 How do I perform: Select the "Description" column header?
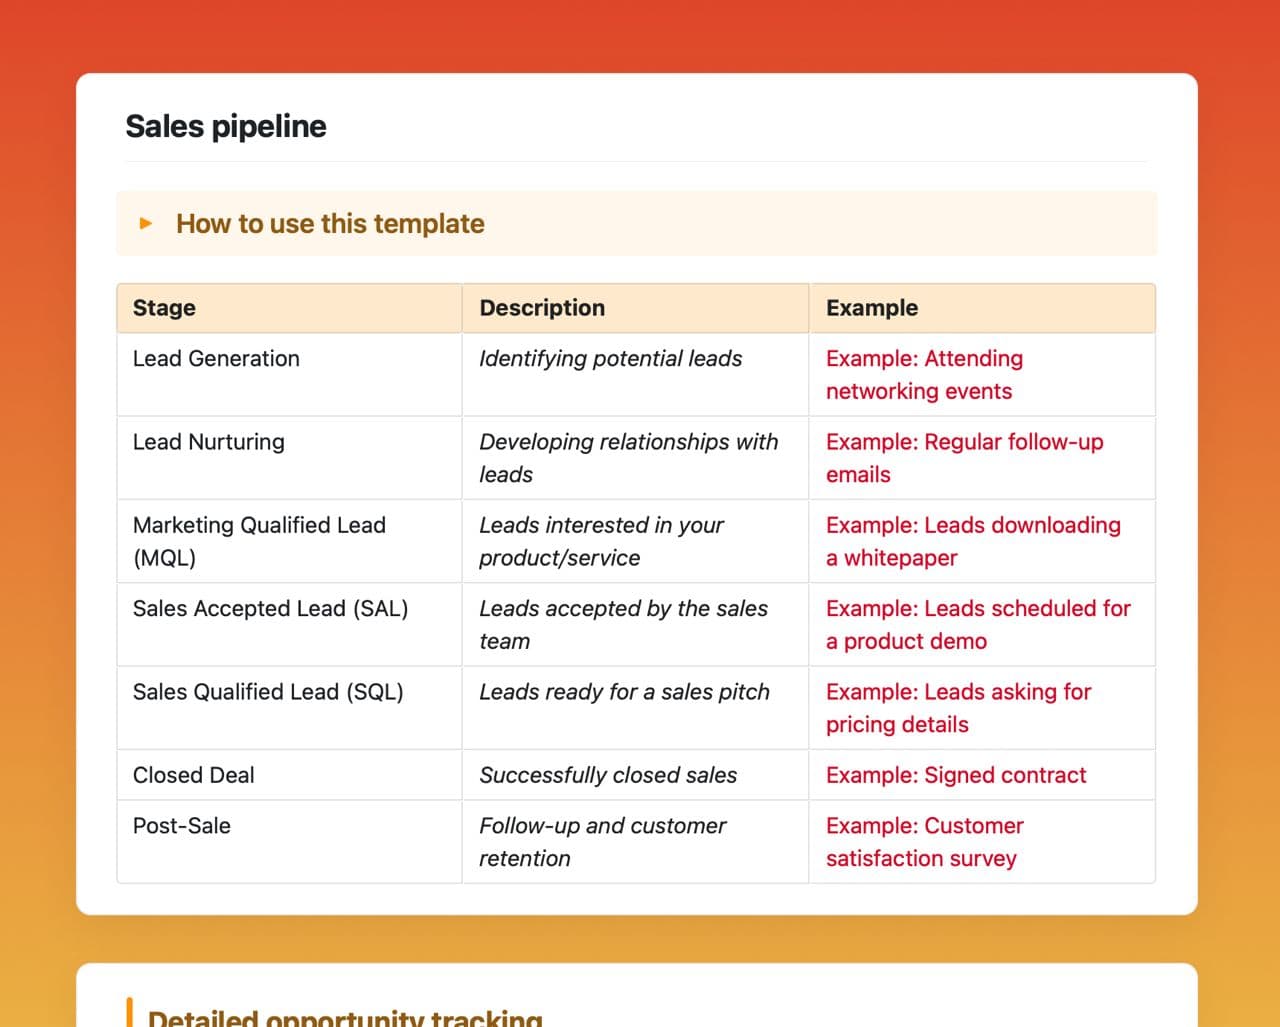click(542, 308)
